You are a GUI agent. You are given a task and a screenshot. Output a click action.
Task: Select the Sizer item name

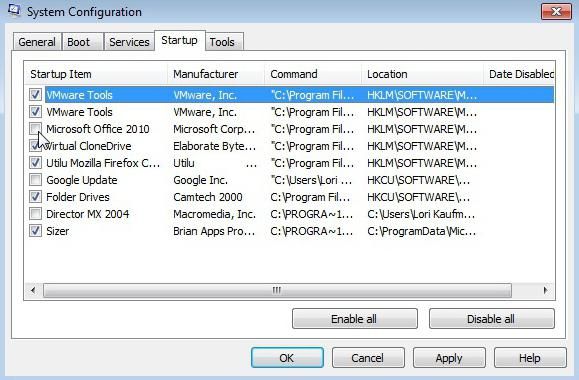point(58,231)
